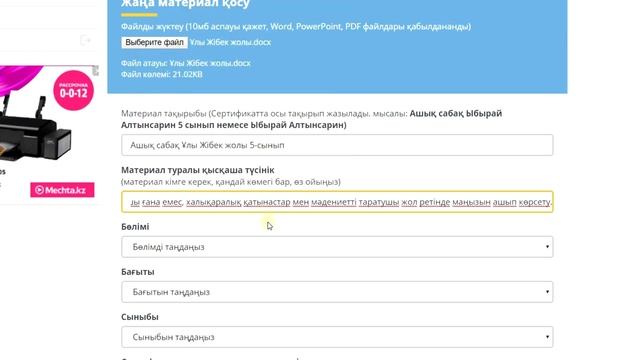Open the 'Сыныбын таңдаңыз' dropdown
This screenshot has width=640, height=360.
(x=337, y=337)
